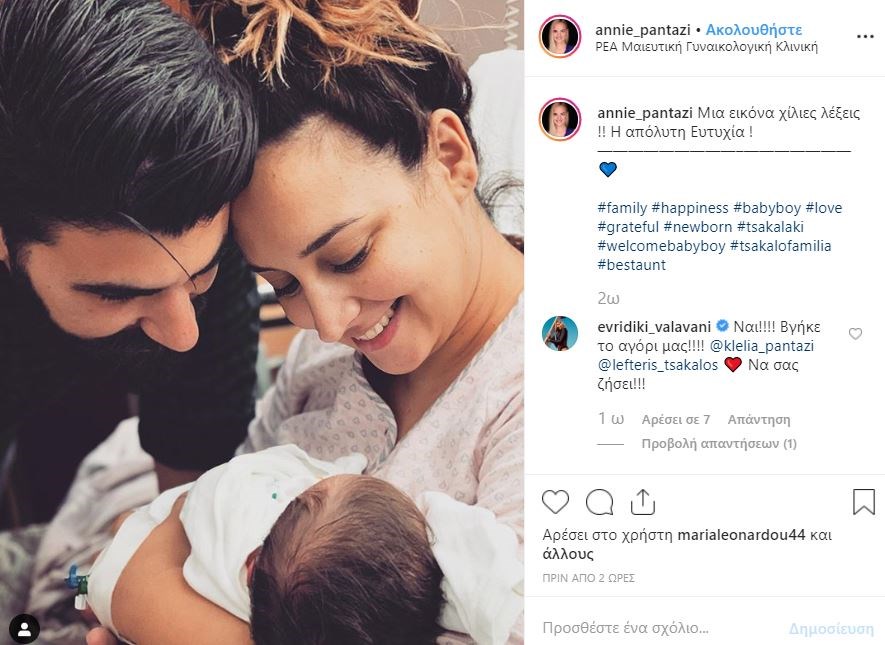Save the post with the bookmark icon
The image size is (885, 645).
(864, 502)
